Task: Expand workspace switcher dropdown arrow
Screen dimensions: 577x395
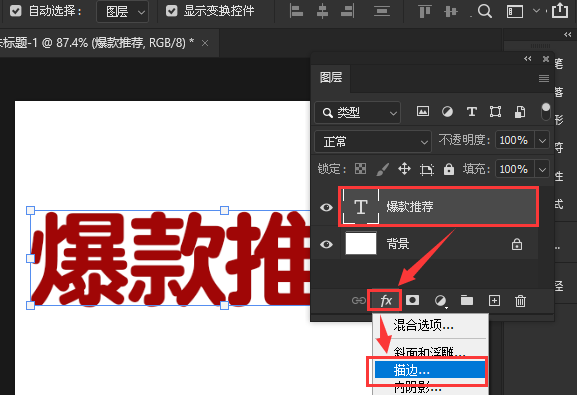Action: coord(537,11)
